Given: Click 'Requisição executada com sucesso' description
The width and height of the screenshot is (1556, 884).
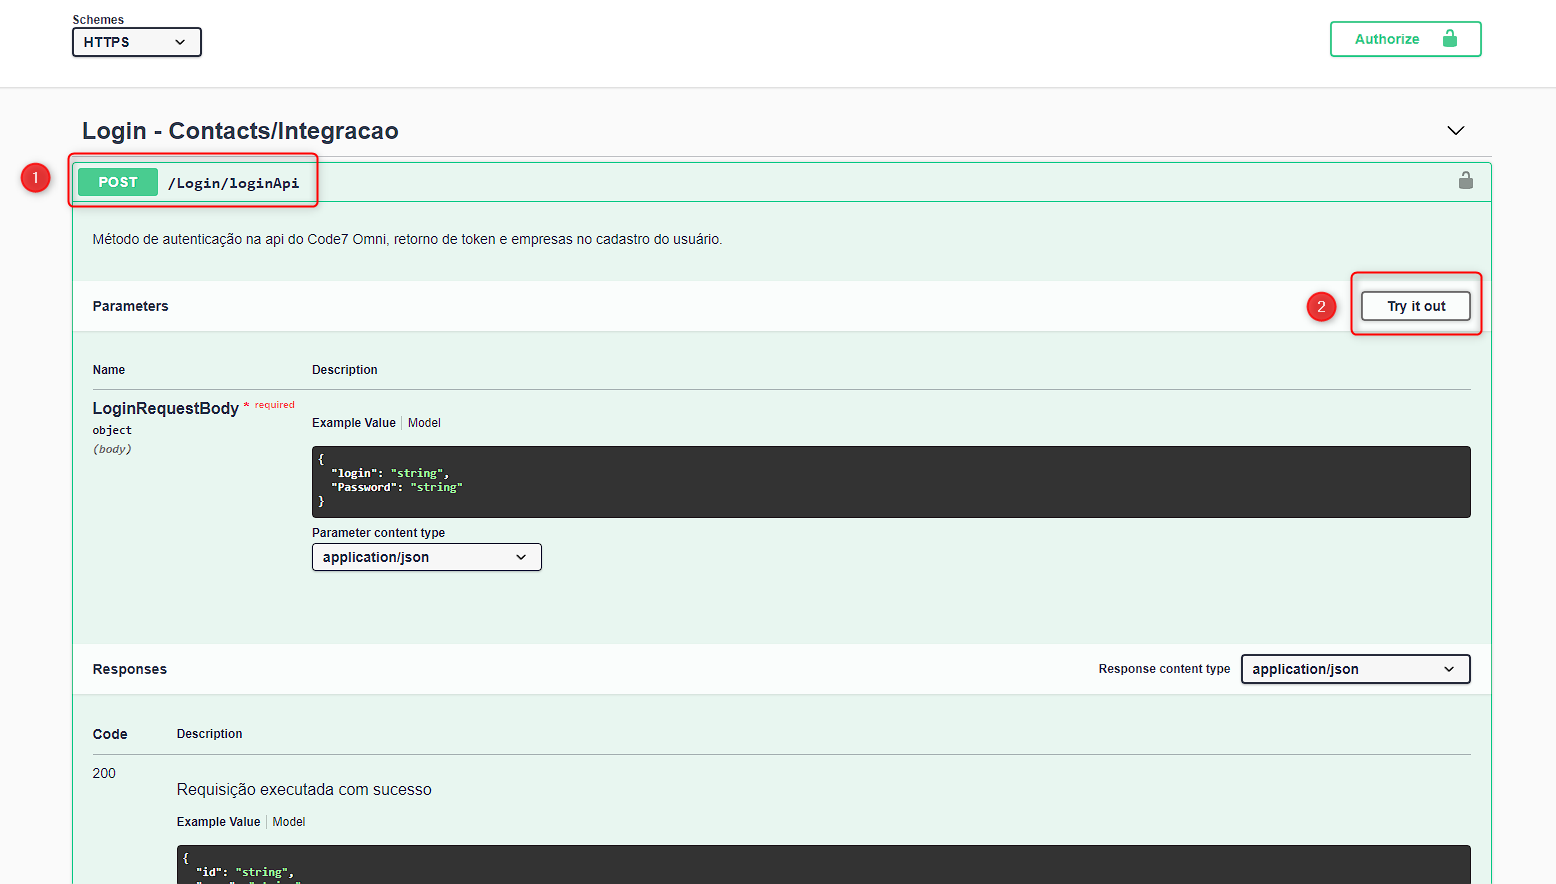Looking at the screenshot, I should tap(304, 789).
